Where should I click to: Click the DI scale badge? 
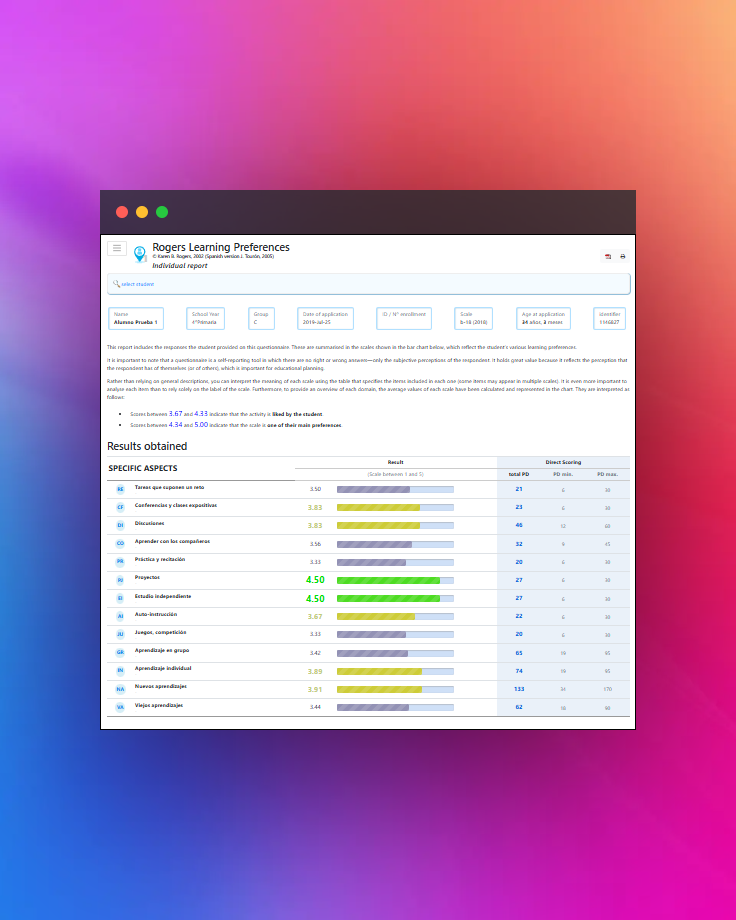click(120, 526)
